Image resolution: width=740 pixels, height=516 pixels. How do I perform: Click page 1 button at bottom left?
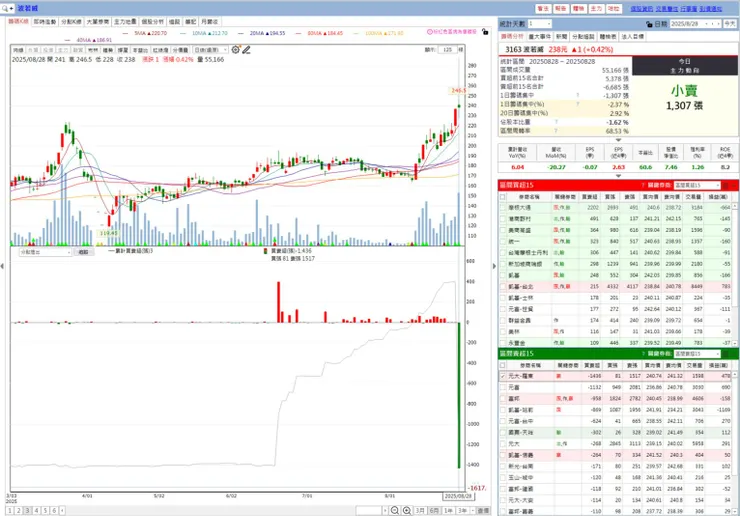[10, 510]
